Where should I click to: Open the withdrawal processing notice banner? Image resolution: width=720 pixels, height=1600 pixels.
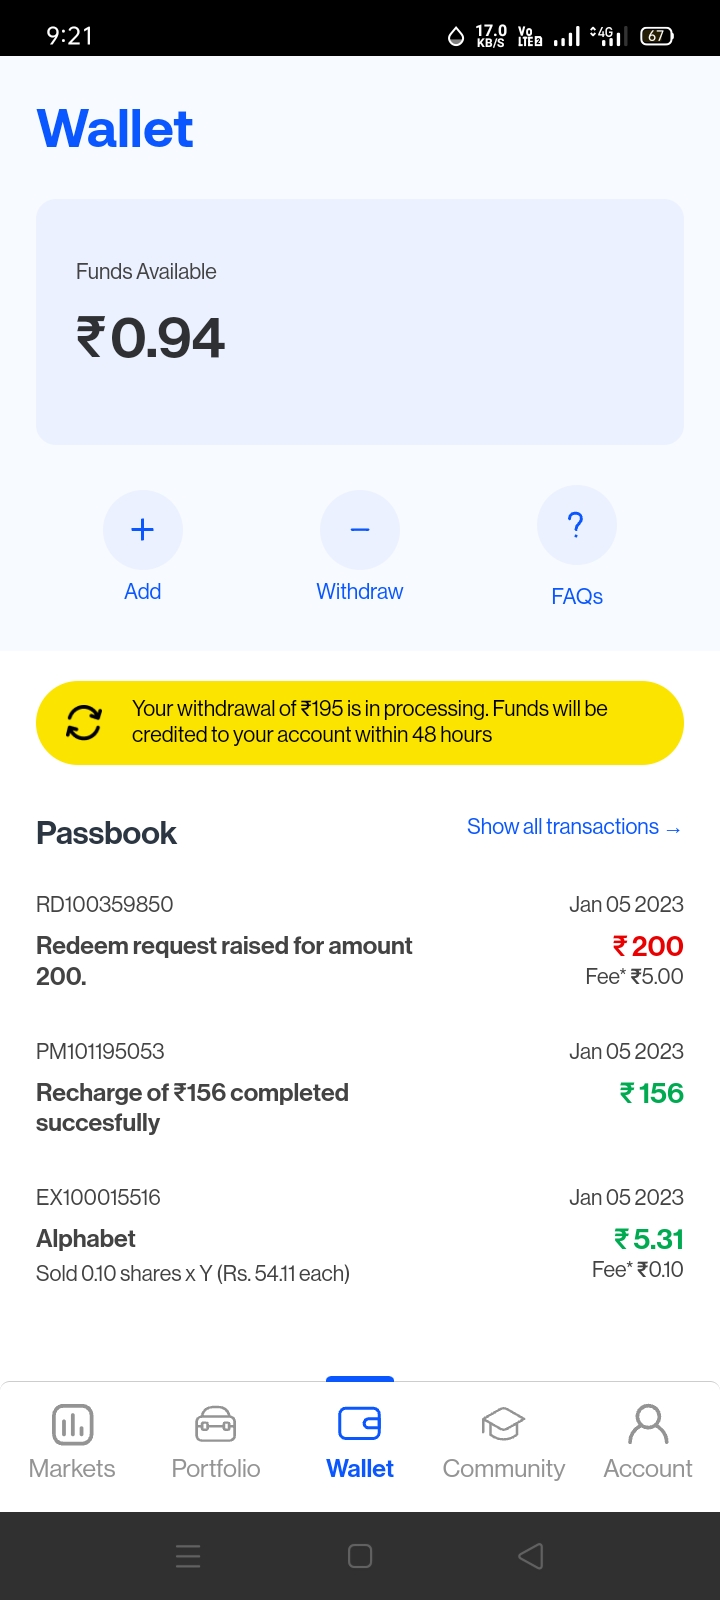370,722
